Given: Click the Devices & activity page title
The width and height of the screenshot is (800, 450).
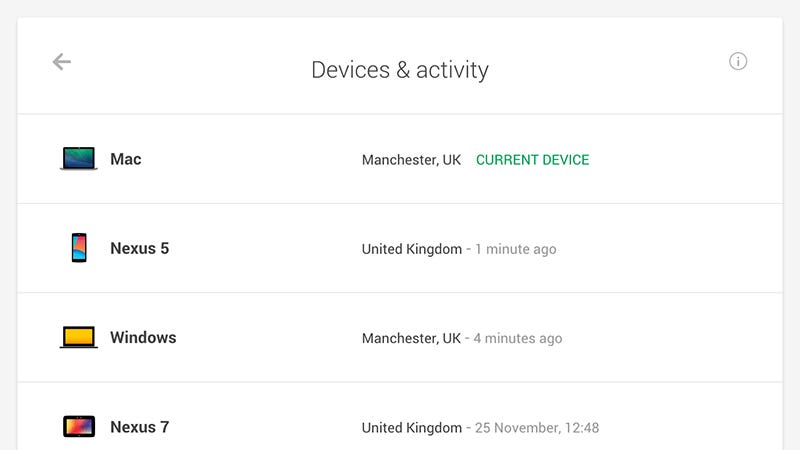Looking at the screenshot, I should [x=400, y=70].
